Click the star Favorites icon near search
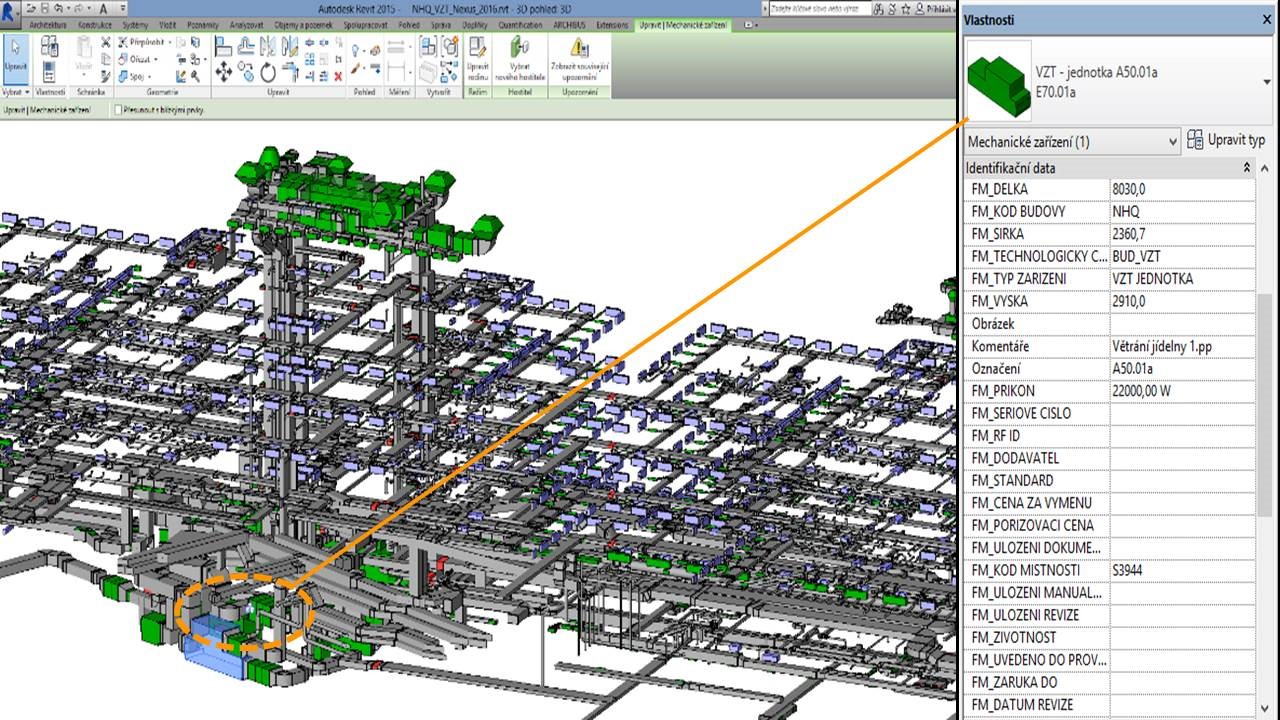Image resolution: width=1280 pixels, height=720 pixels. [905, 10]
